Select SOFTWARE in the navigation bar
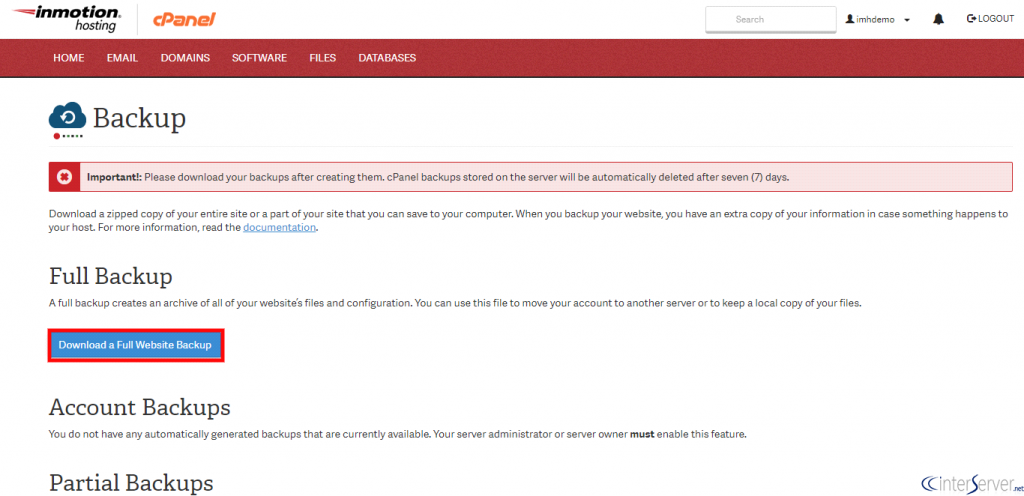Image resolution: width=1024 pixels, height=496 pixels. point(259,58)
